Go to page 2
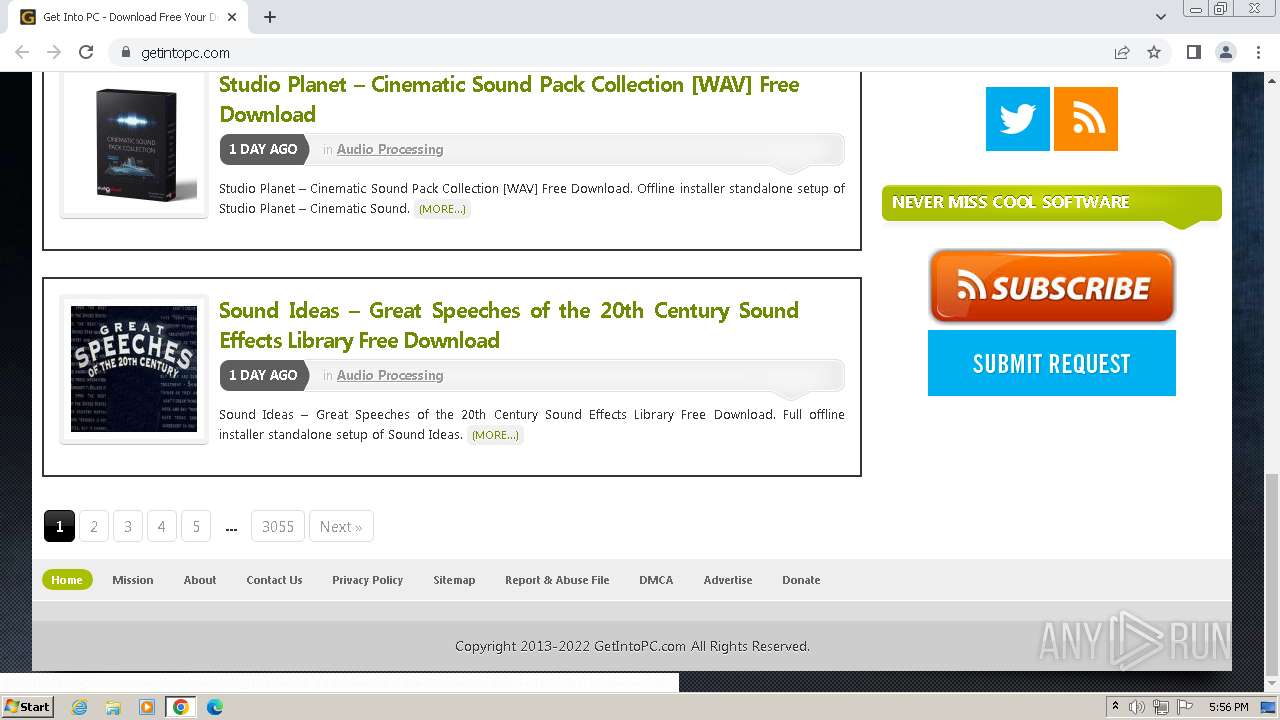This screenshot has width=1280, height=720. point(94,526)
